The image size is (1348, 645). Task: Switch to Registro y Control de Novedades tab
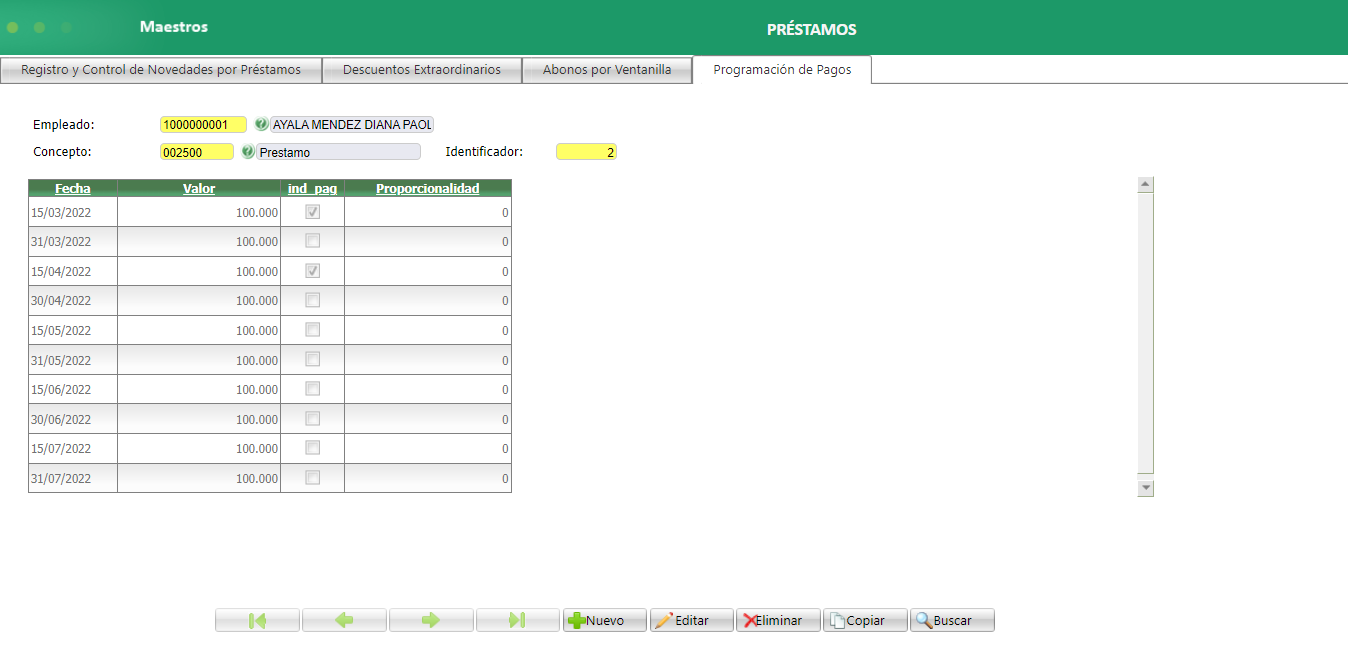161,70
